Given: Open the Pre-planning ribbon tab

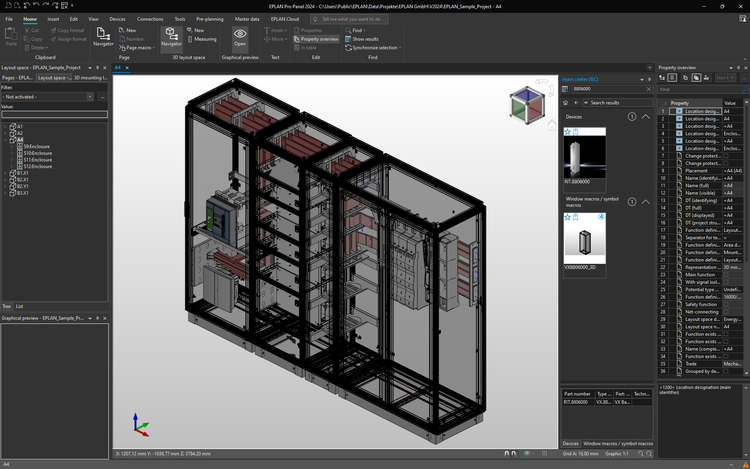Looking at the screenshot, I should tap(210, 18).
